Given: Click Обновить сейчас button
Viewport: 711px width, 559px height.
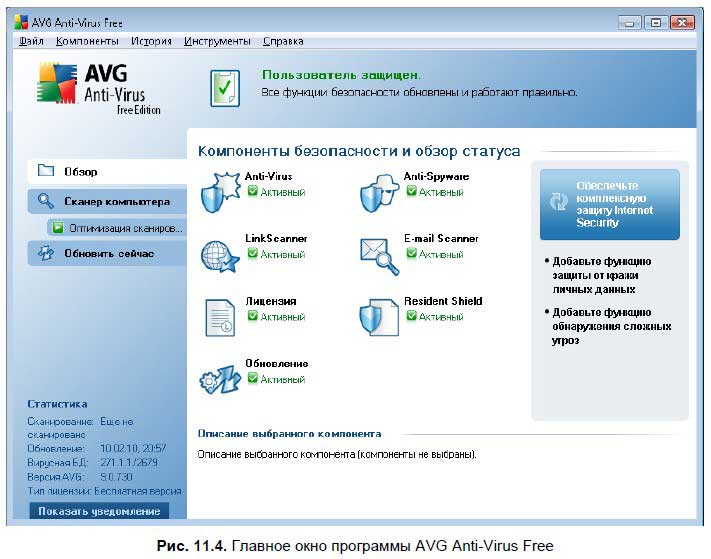Looking at the screenshot, I should point(107,253).
